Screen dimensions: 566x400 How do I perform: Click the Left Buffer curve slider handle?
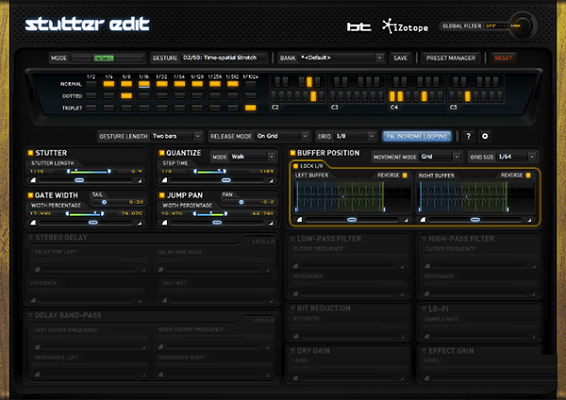352,219
